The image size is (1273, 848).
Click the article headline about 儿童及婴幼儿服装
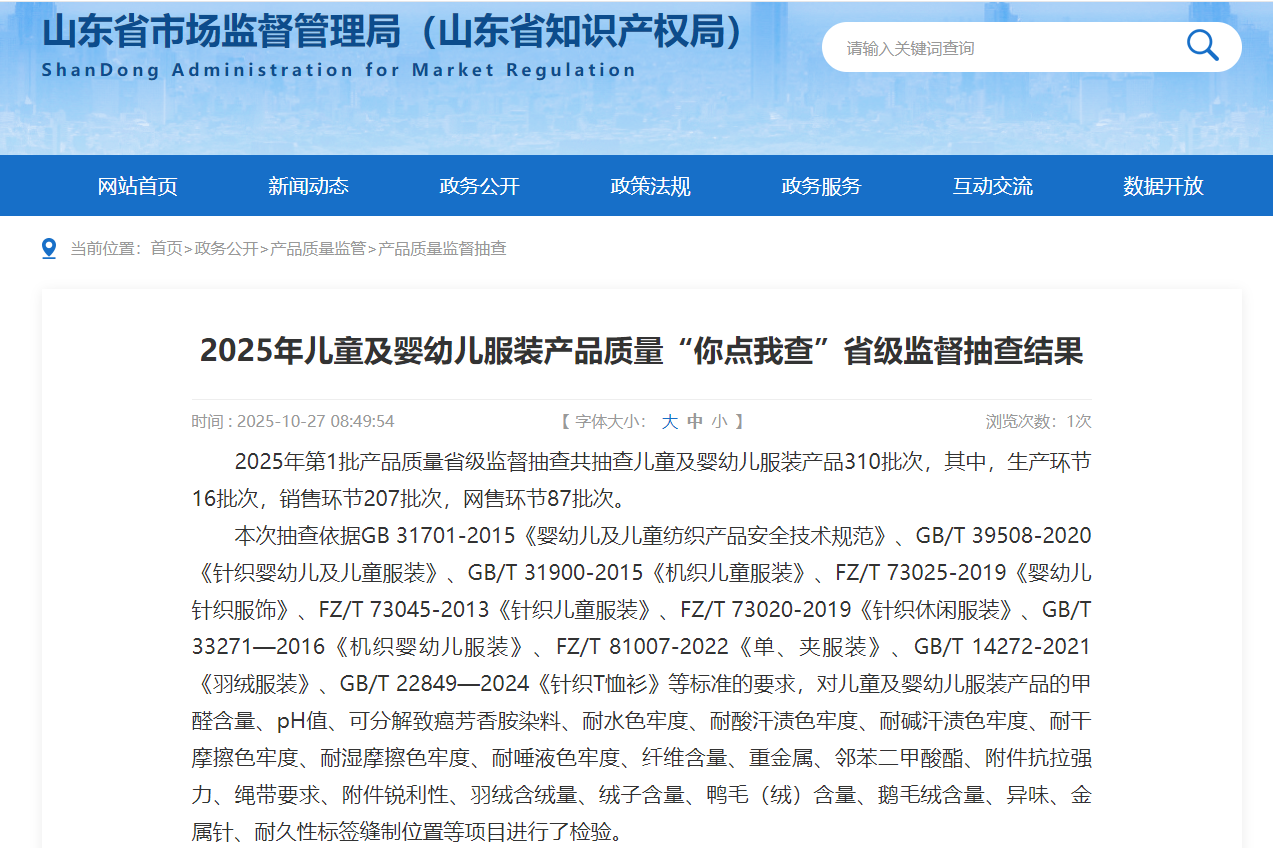point(641,351)
